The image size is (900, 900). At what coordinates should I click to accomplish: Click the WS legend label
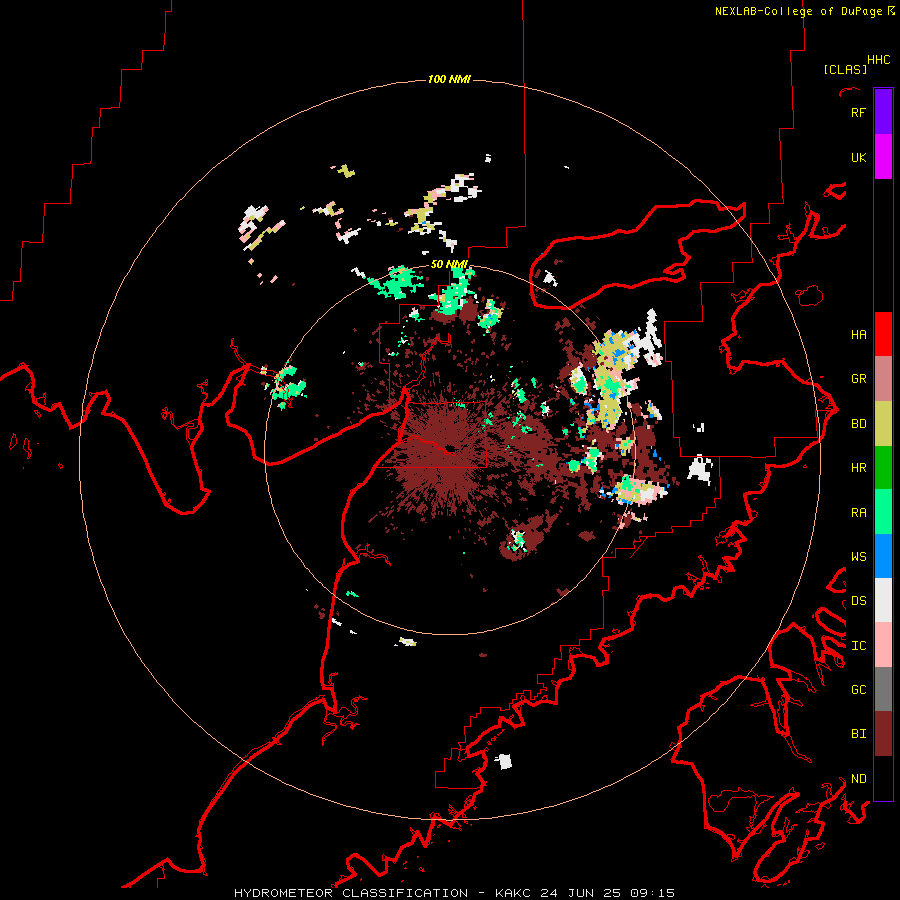858,557
